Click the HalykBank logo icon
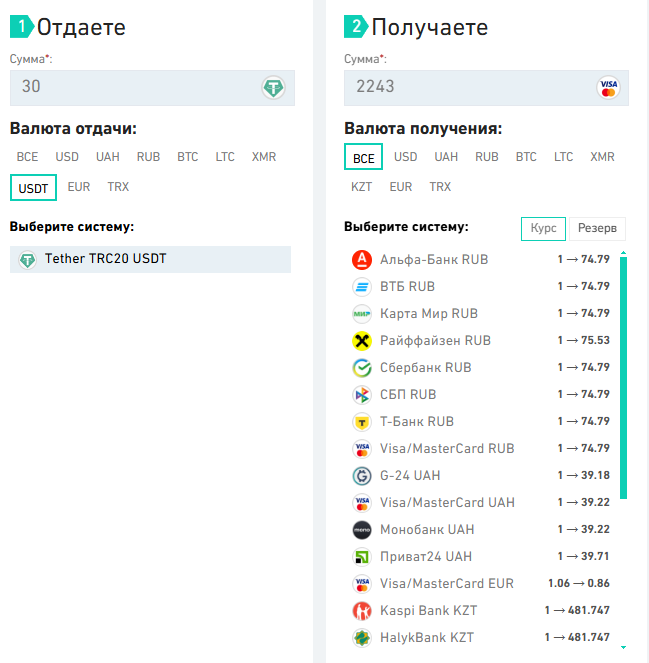 point(362,638)
